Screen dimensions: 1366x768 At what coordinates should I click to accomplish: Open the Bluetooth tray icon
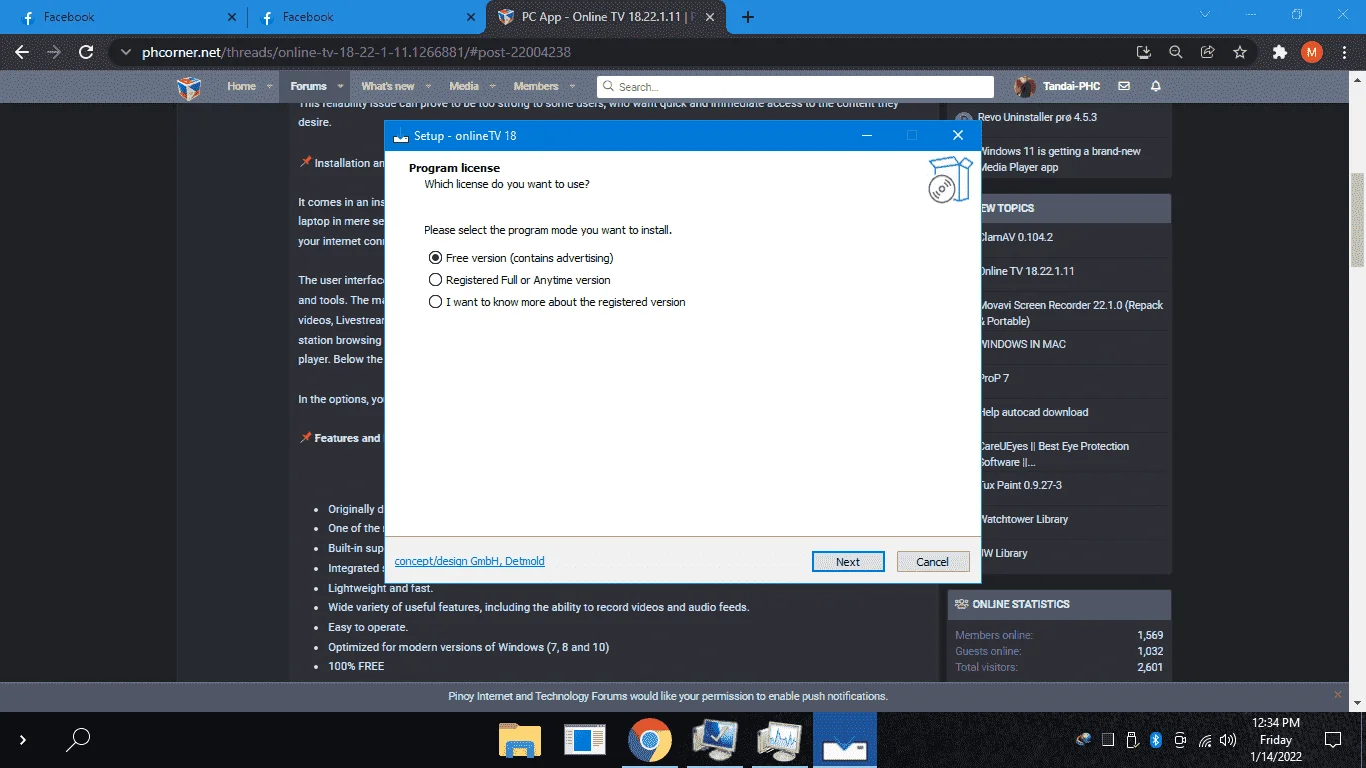1155,740
